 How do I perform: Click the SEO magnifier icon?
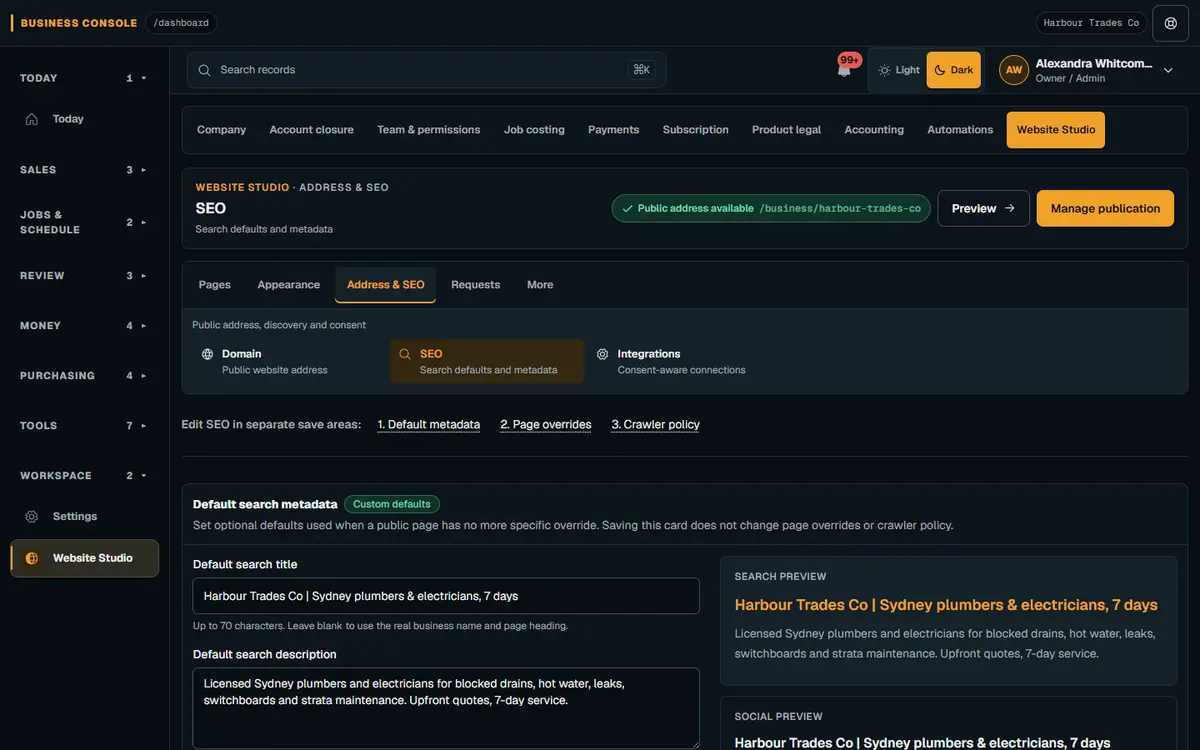405,354
